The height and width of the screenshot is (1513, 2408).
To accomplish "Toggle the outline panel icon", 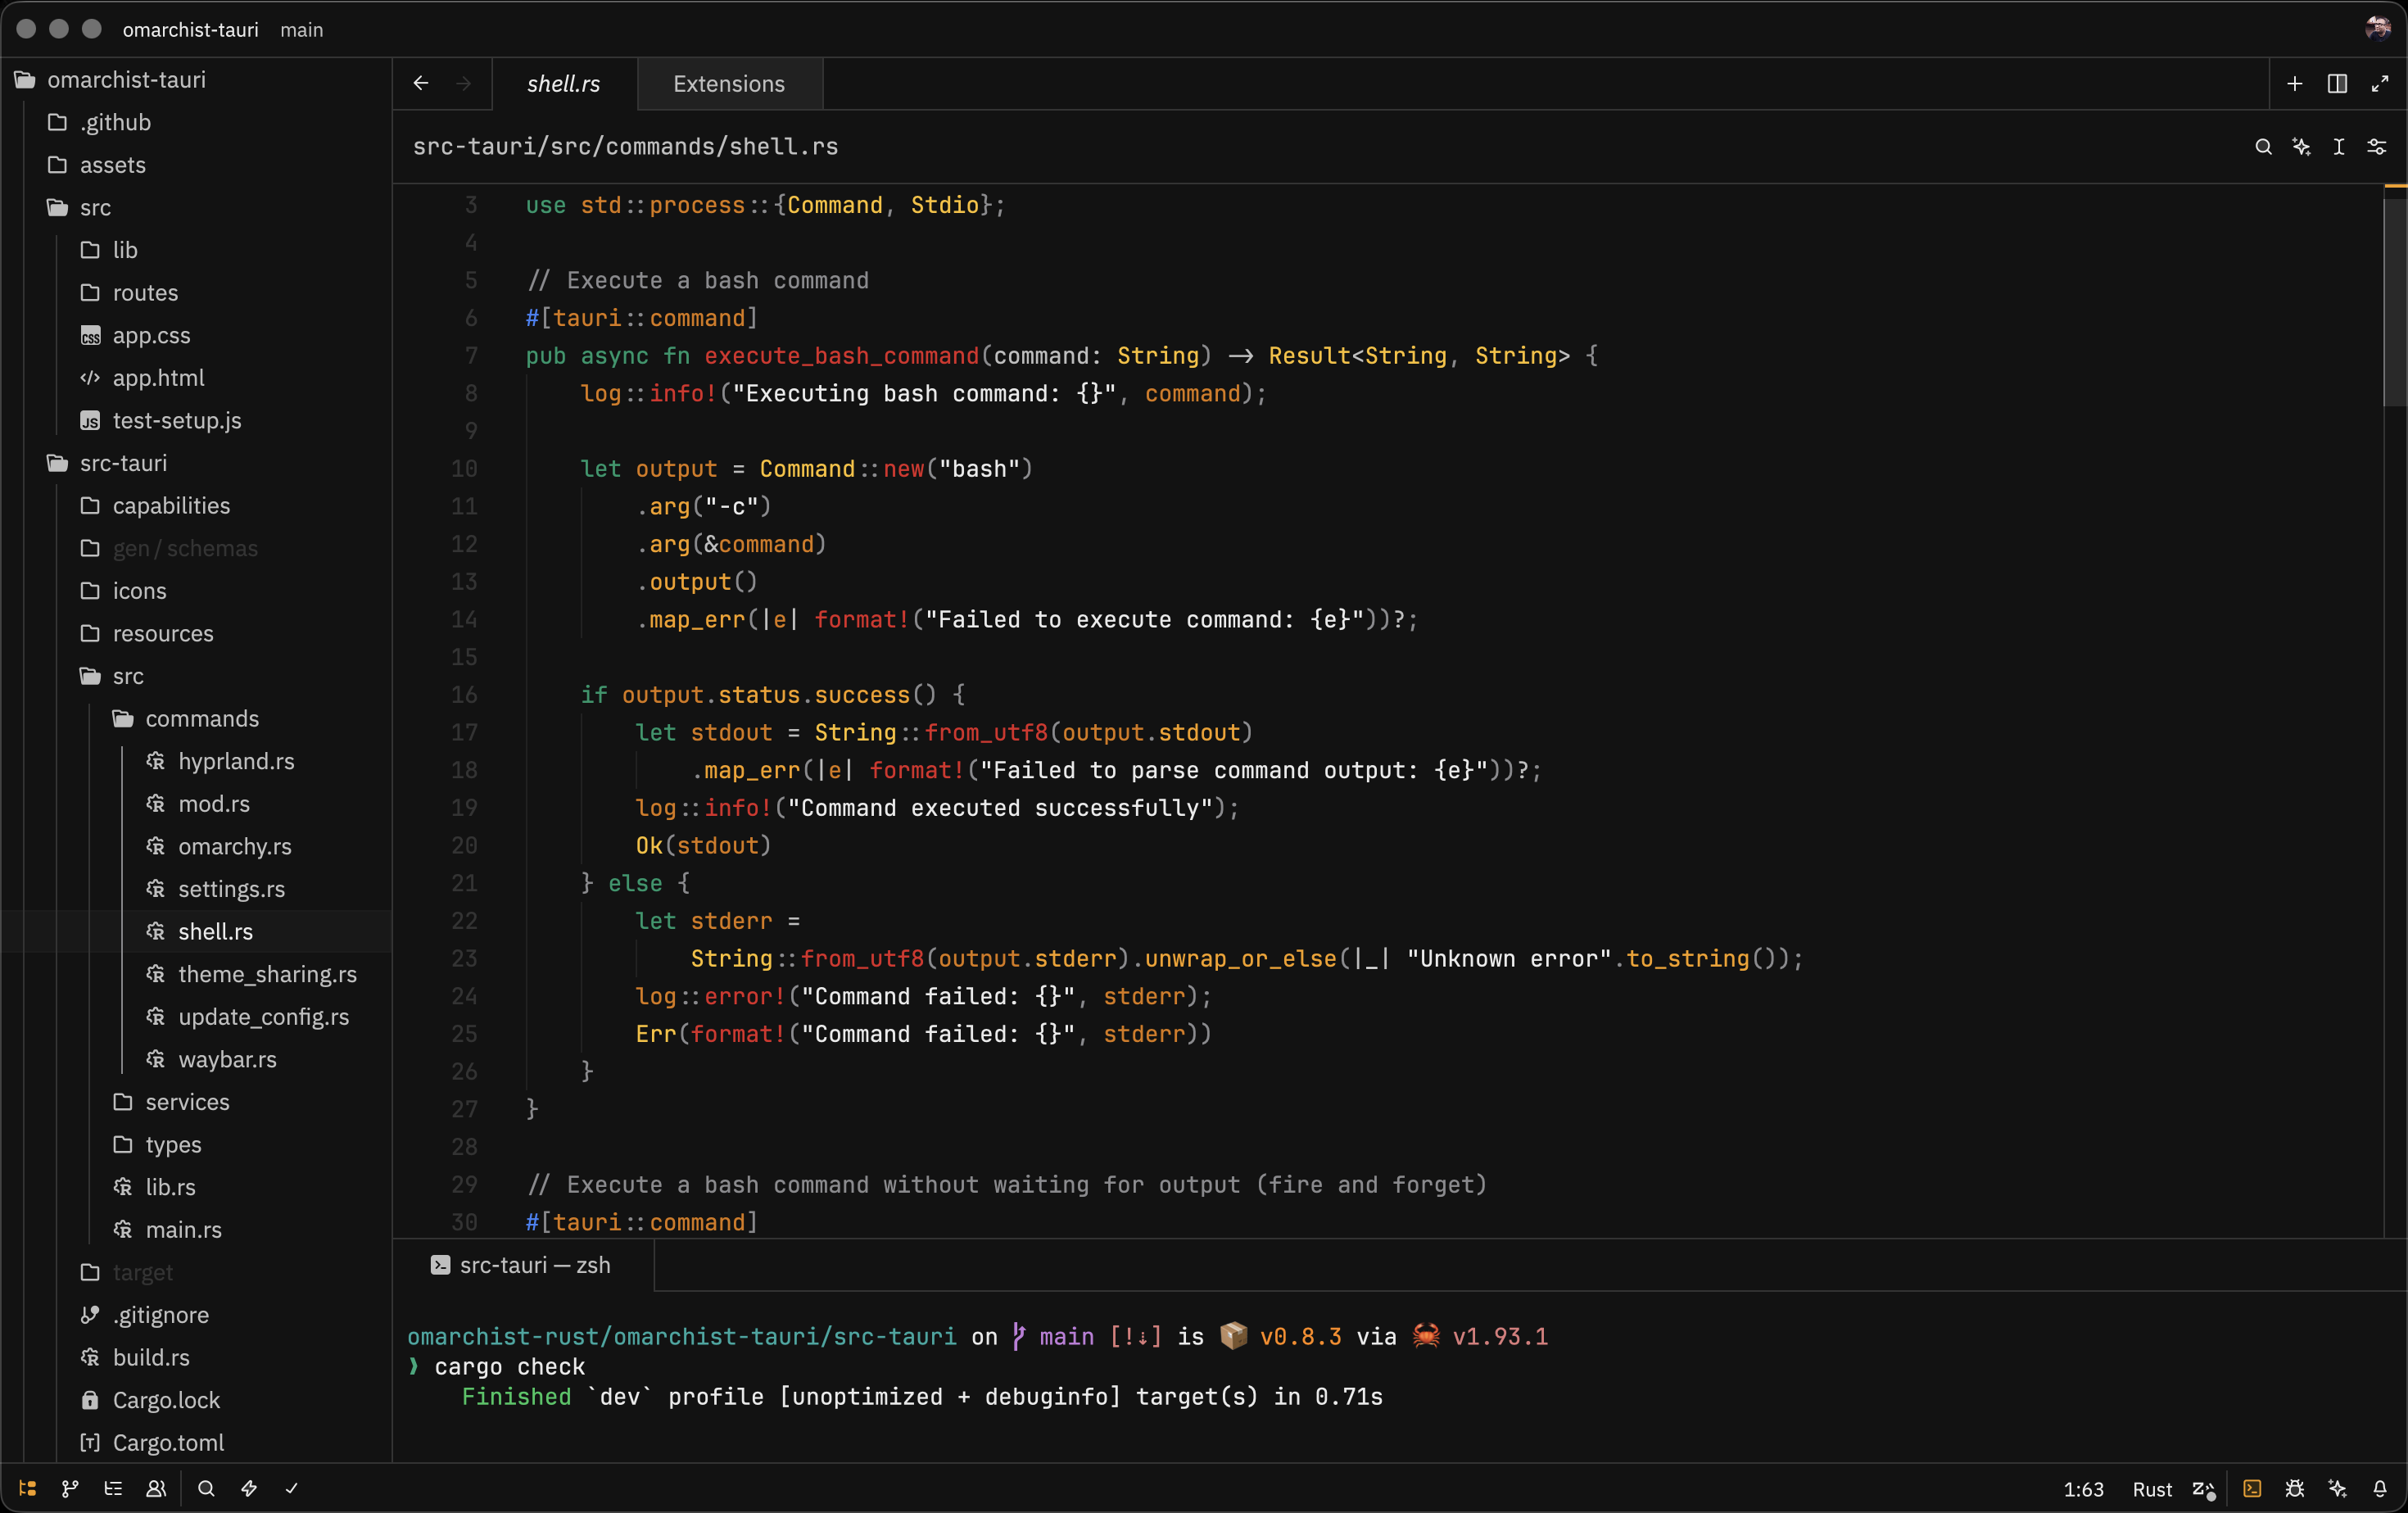I will click(x=113, y=1488).
